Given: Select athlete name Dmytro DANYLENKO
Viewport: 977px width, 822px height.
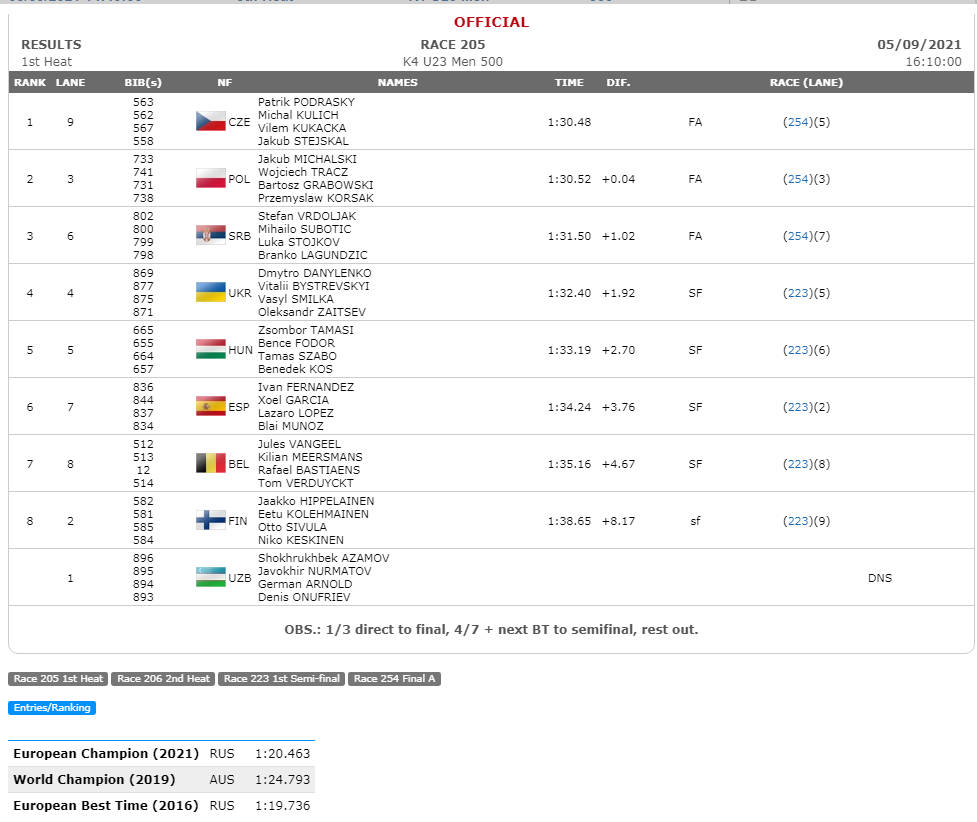Looking at the screenshot, I should tap(314, 274).
